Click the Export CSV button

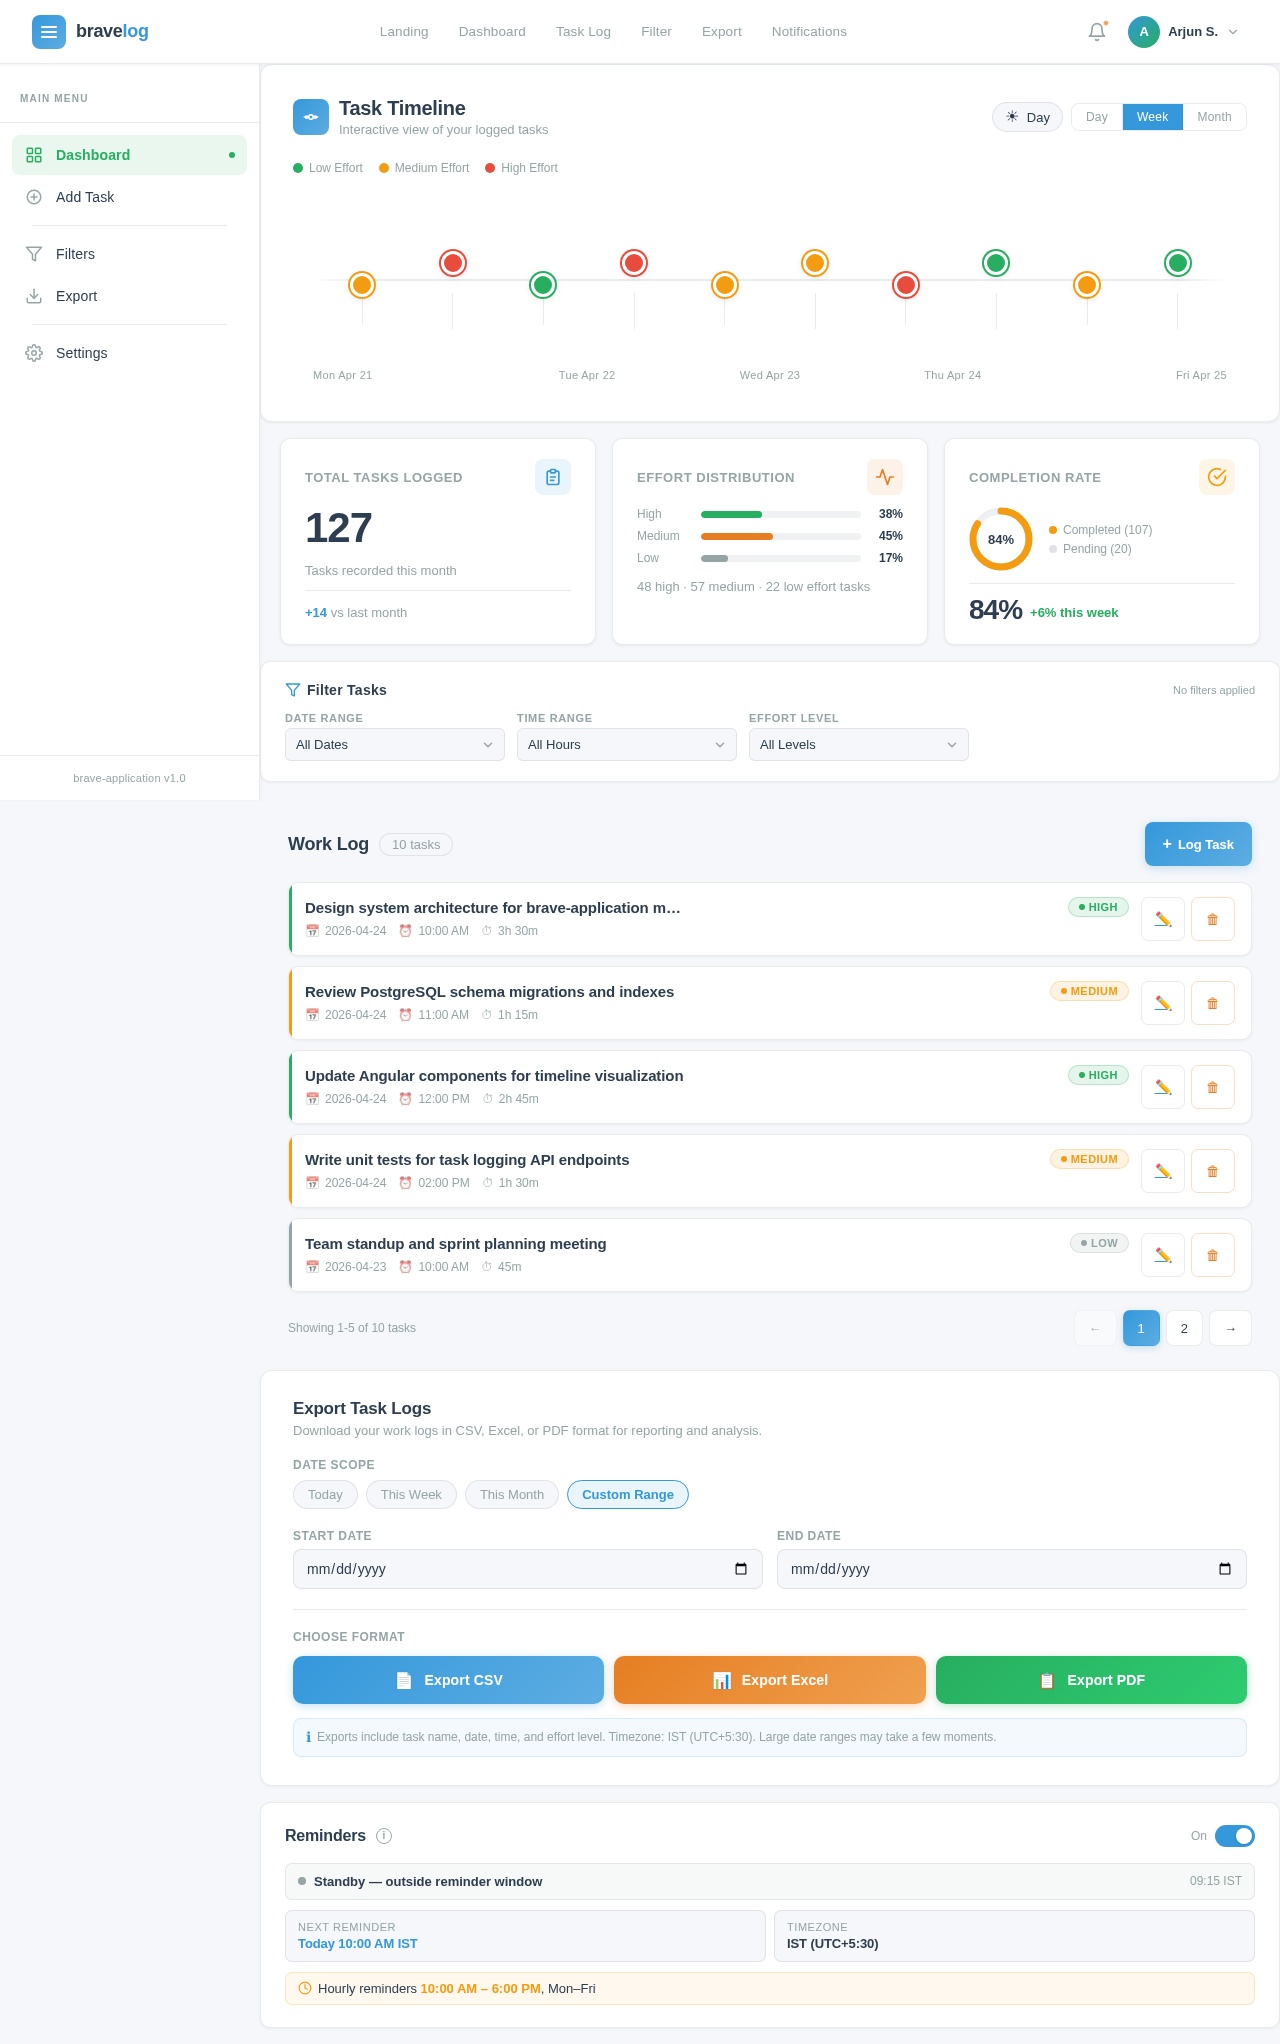(448, 1680)
